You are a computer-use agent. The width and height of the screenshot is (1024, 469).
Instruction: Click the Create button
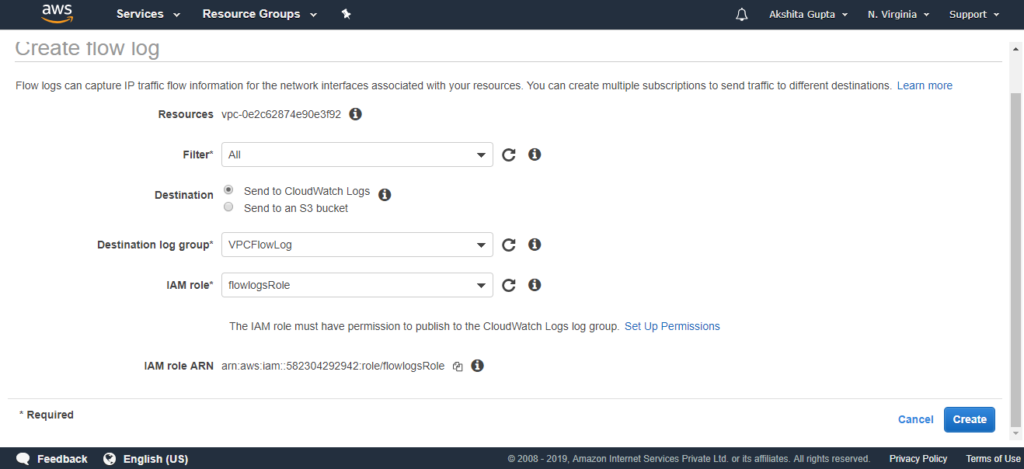[969, 419]
